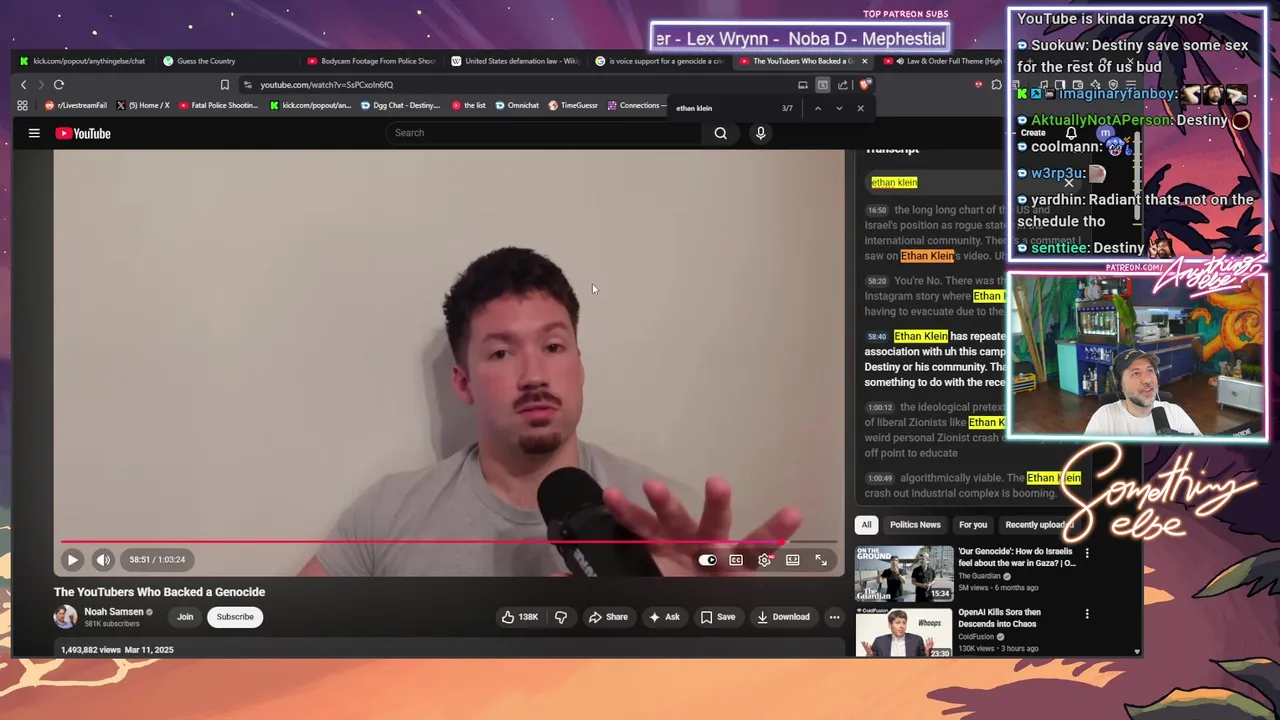Jump to transcript timestamp 1:00:12
The image size is (1280, 720).
(x=879, y=408)
